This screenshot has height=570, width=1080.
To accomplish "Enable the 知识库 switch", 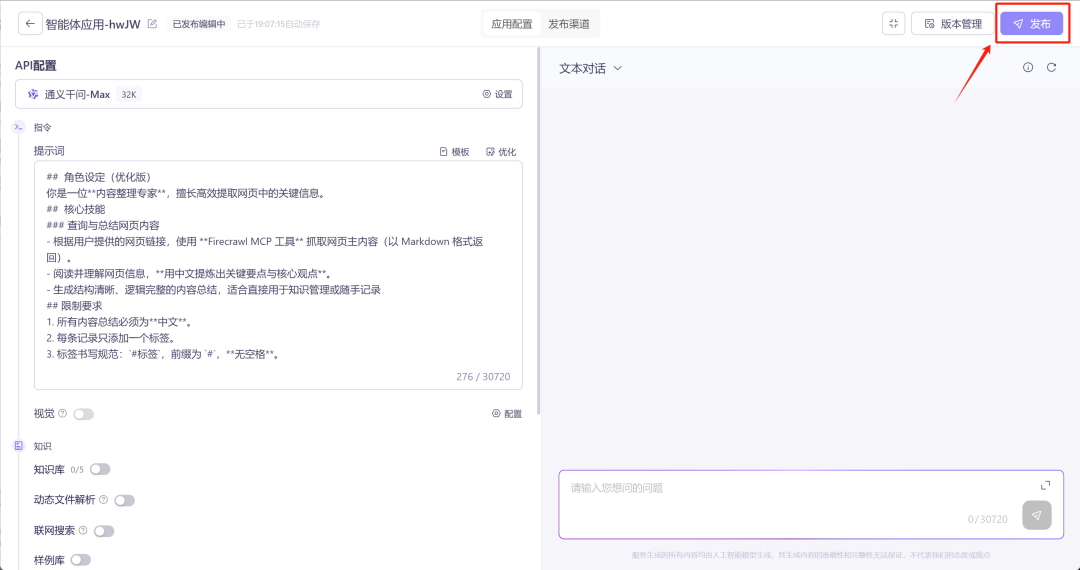I will coord(100,469).
